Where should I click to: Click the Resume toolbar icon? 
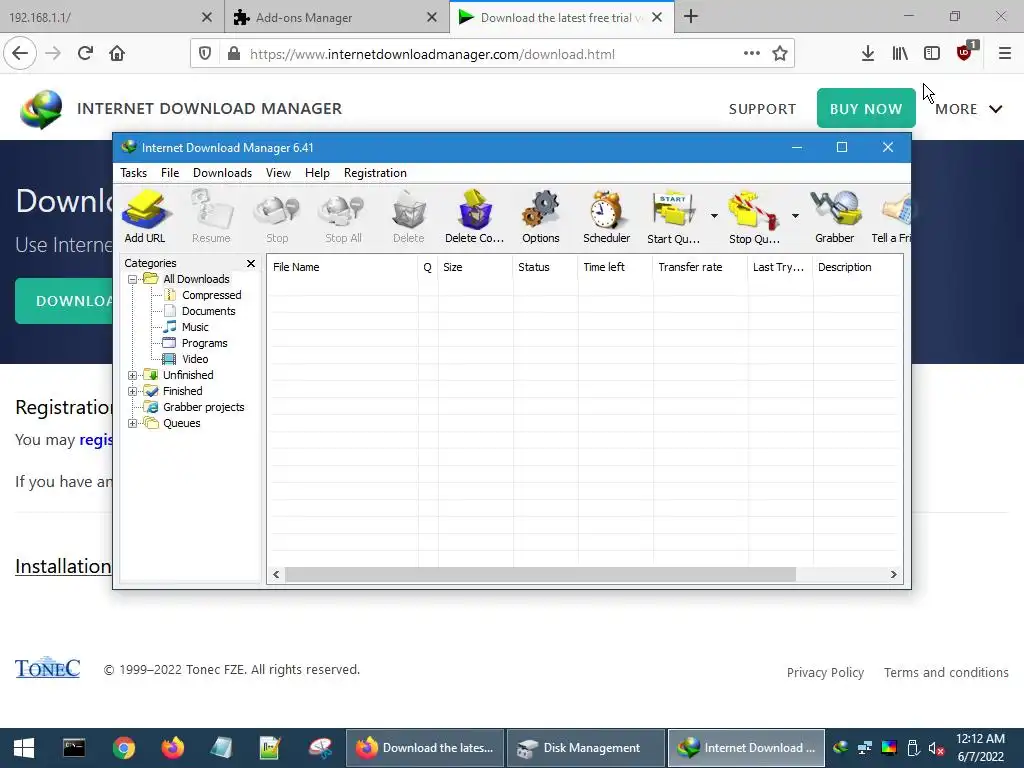click(x=211, y=217)
